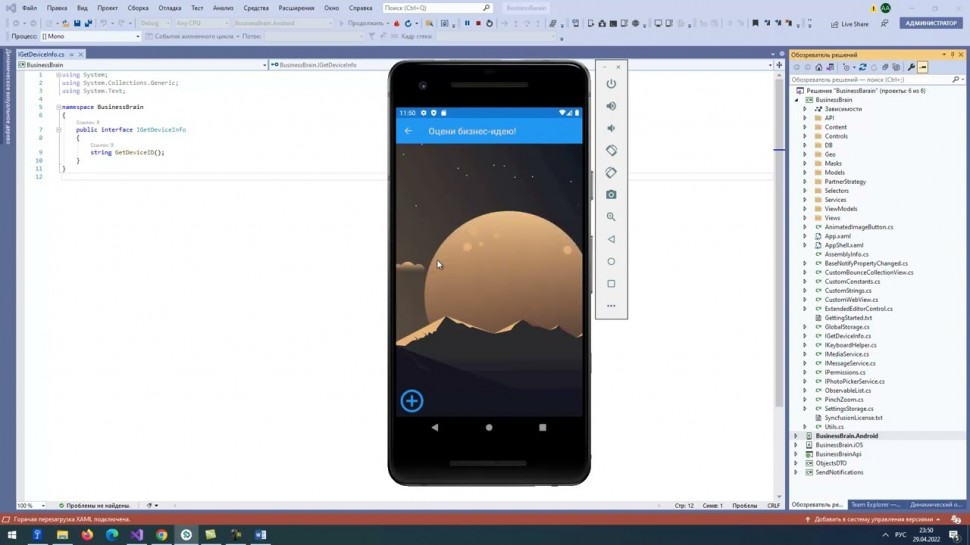
Task: Open the Отладка menu
Action: 169,8
